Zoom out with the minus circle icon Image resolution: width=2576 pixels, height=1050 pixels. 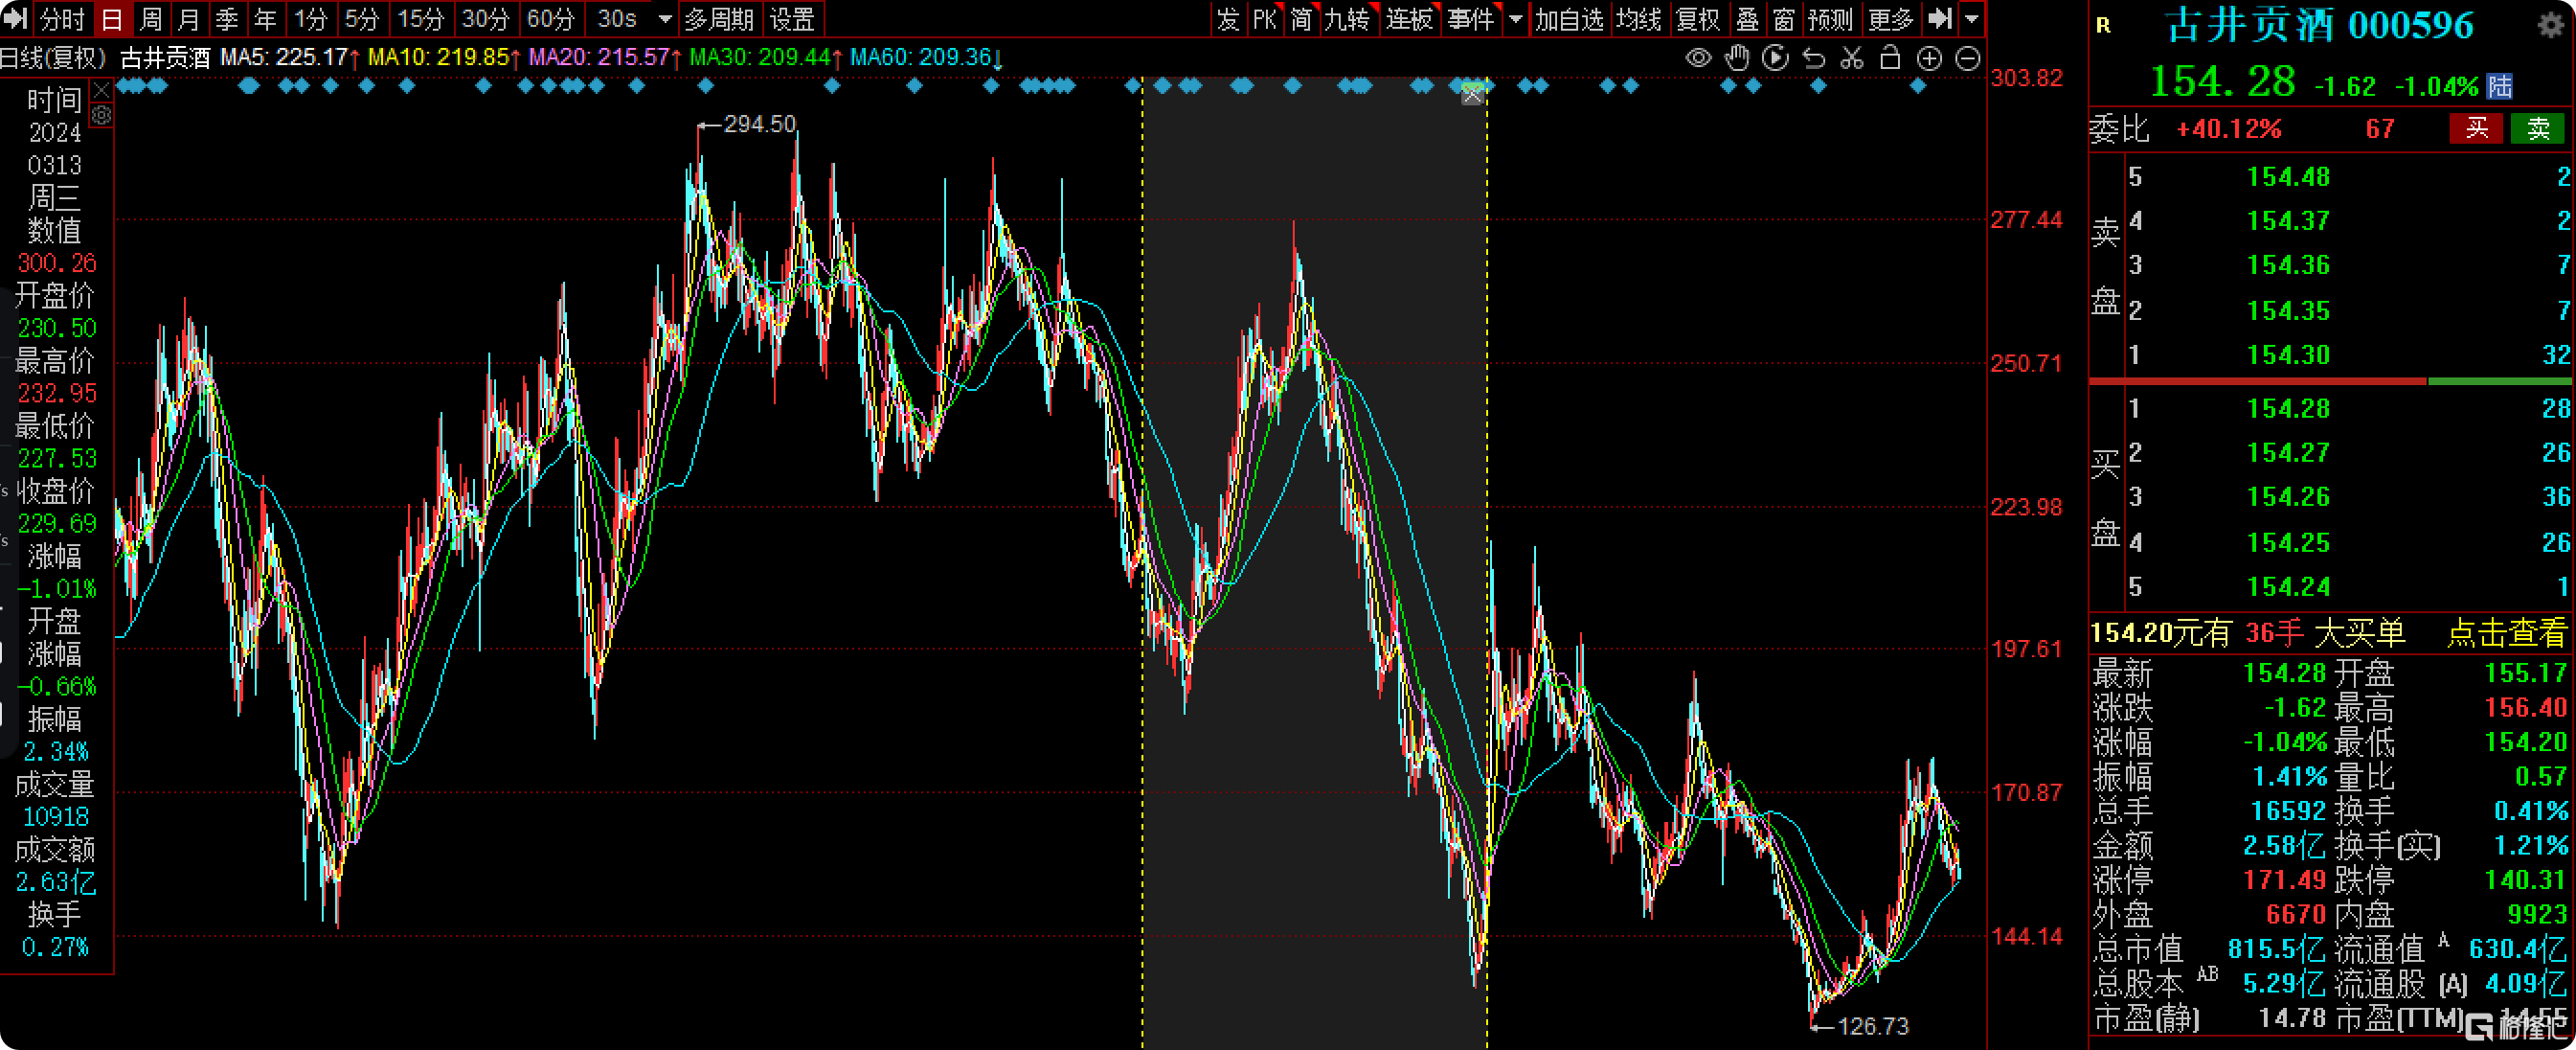tap(1967, 58)
